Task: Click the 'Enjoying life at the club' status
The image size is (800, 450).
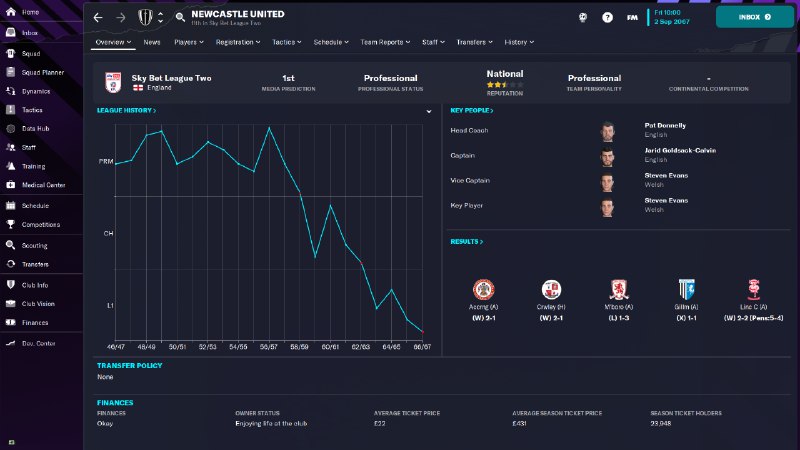Action: pos(271,423)
